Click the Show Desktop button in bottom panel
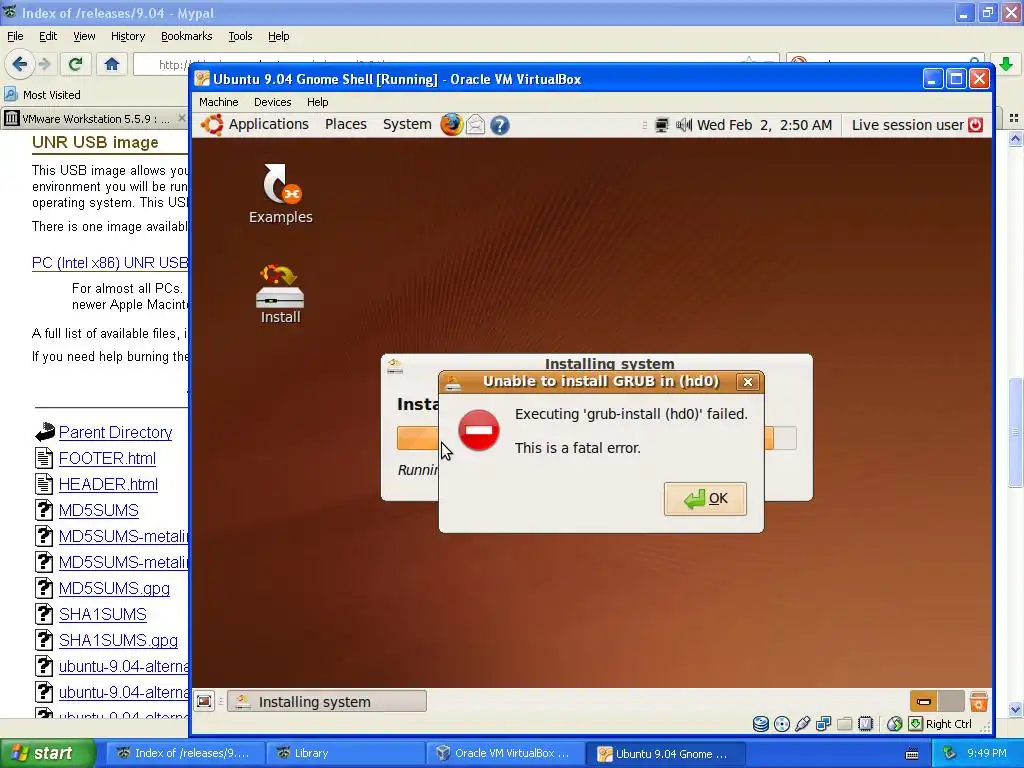The image size is (1024, 768). (204, 701)
